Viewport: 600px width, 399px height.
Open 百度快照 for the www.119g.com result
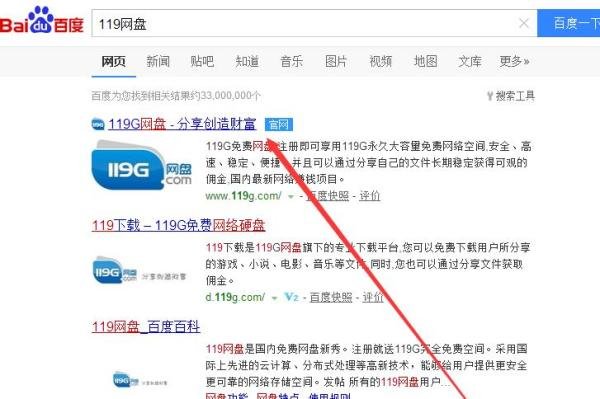click(x=328, y=196)
